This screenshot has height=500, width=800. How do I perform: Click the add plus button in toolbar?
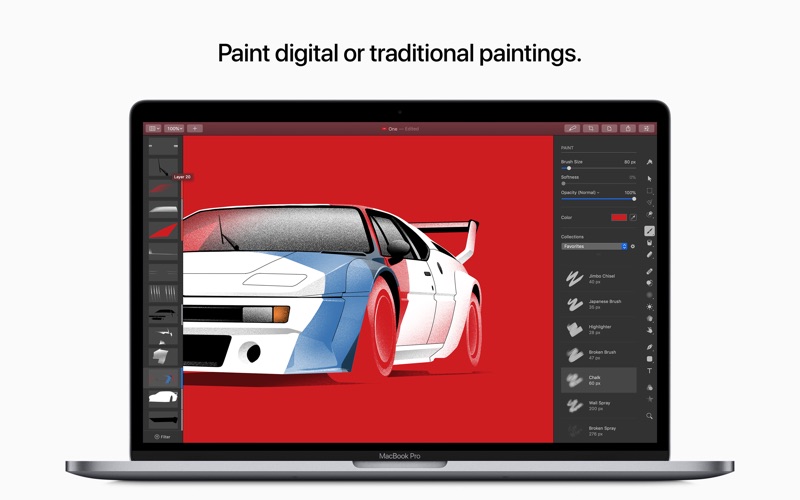tap(194, 129)
